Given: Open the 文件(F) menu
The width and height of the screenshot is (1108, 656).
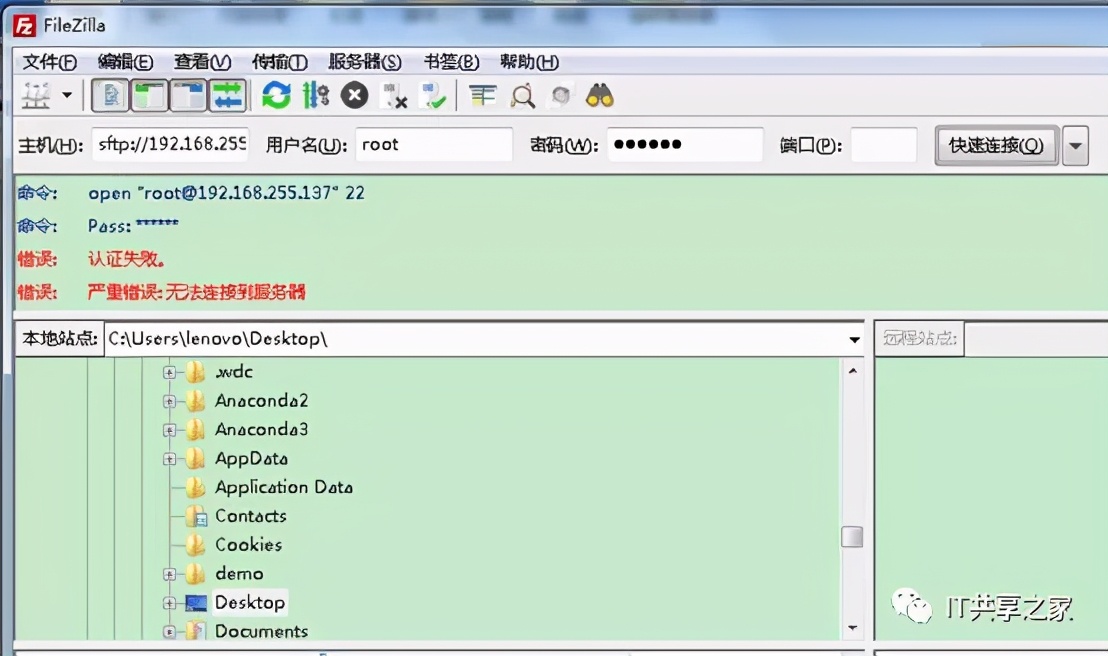Looking at the screenshot, I should (49, 62).
